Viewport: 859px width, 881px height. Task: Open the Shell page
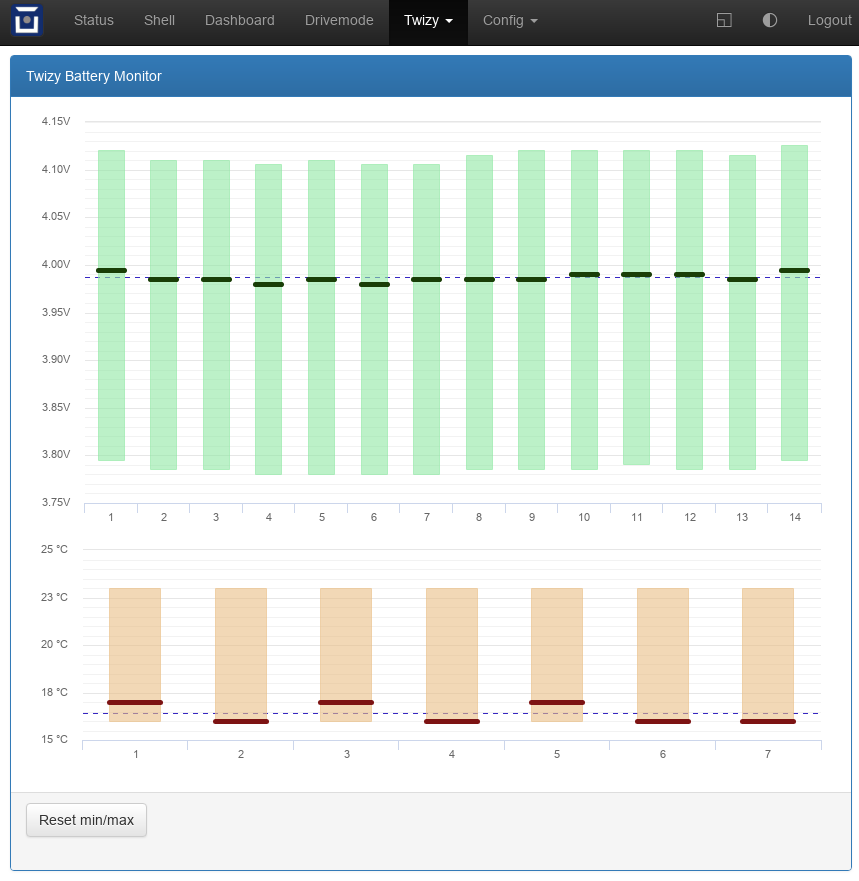click(159, 21)
